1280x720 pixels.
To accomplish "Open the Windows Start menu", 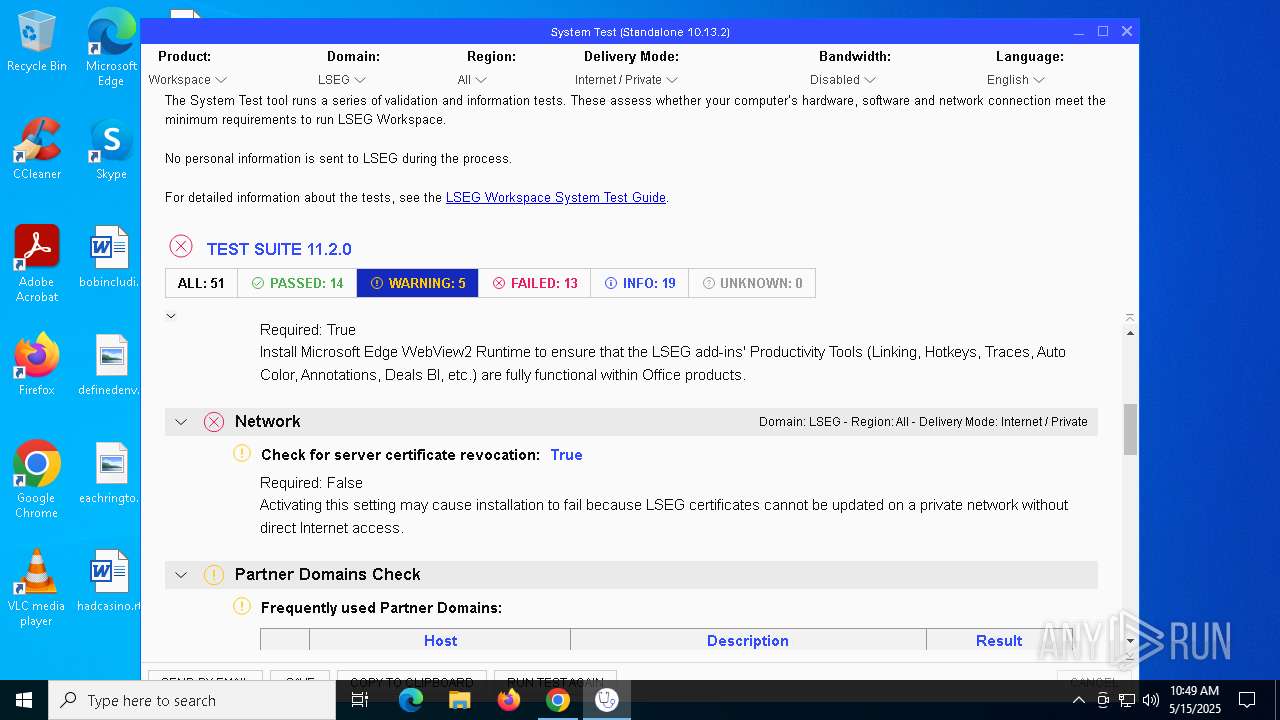I will click(x=24, y=700).
